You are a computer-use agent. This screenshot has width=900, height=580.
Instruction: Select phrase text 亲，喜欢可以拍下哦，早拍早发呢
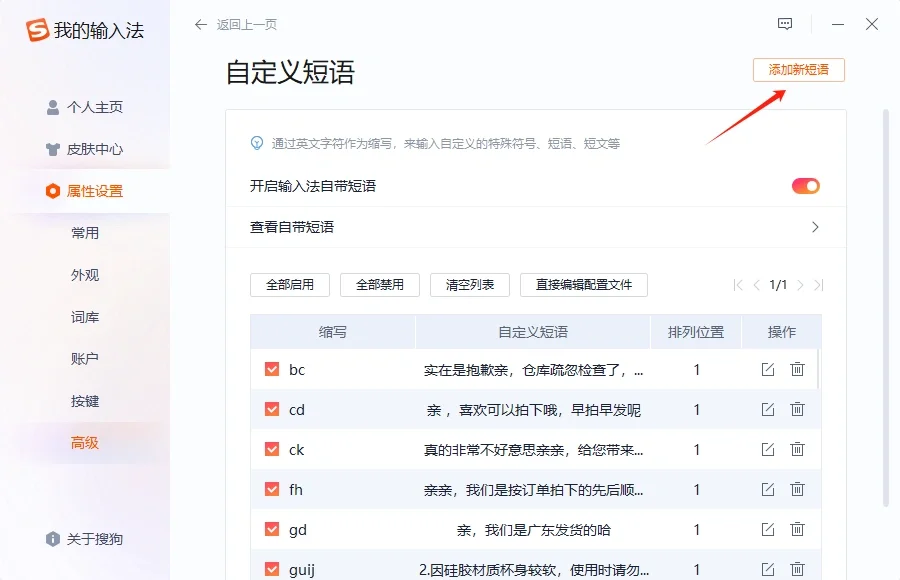click(533, 410)
